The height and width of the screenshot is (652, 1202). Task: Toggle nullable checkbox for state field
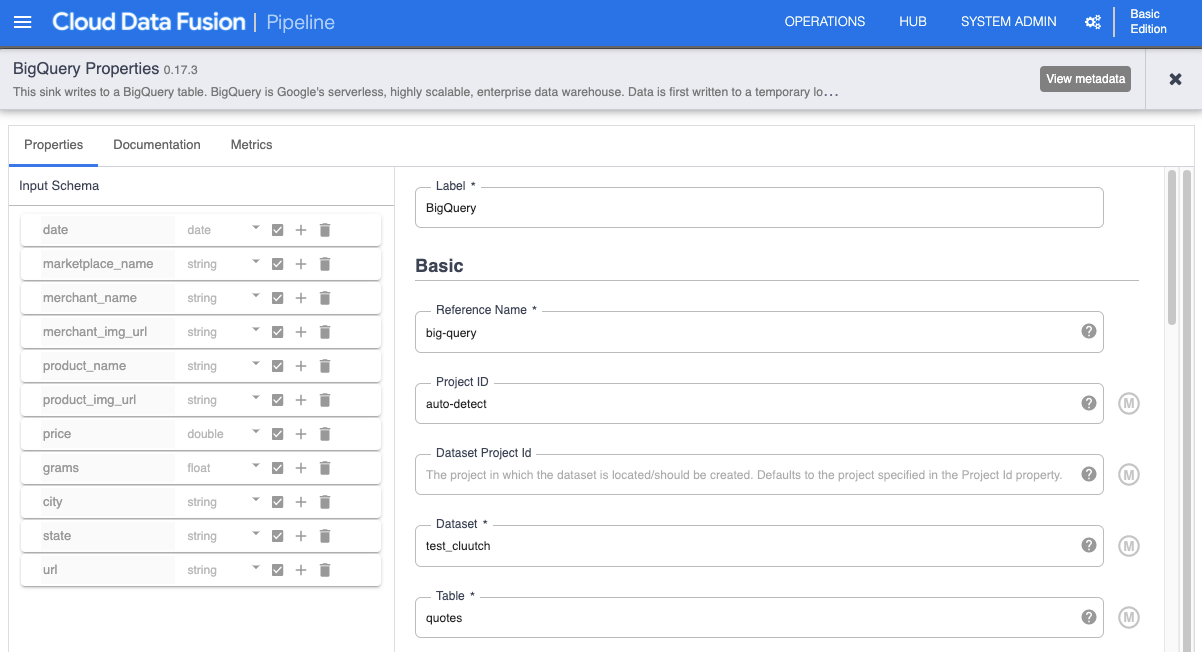pyautogui.click(x=278, y=536)
